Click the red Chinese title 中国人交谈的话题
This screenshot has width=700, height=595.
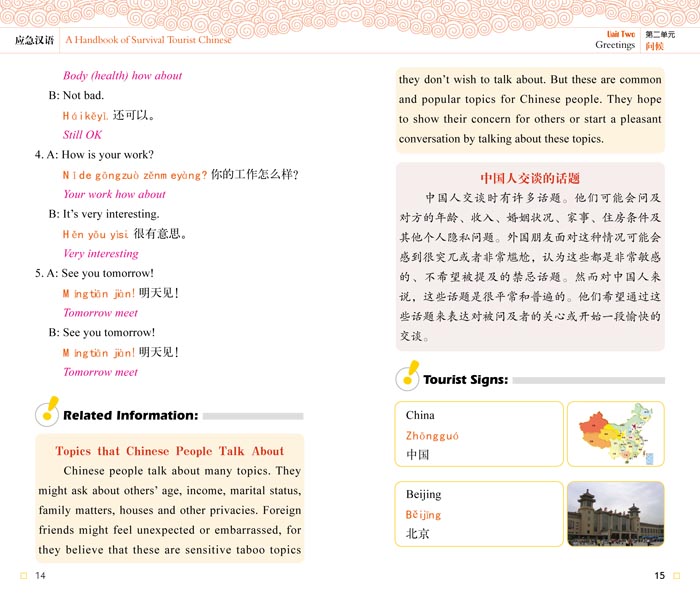click(530, 179)
